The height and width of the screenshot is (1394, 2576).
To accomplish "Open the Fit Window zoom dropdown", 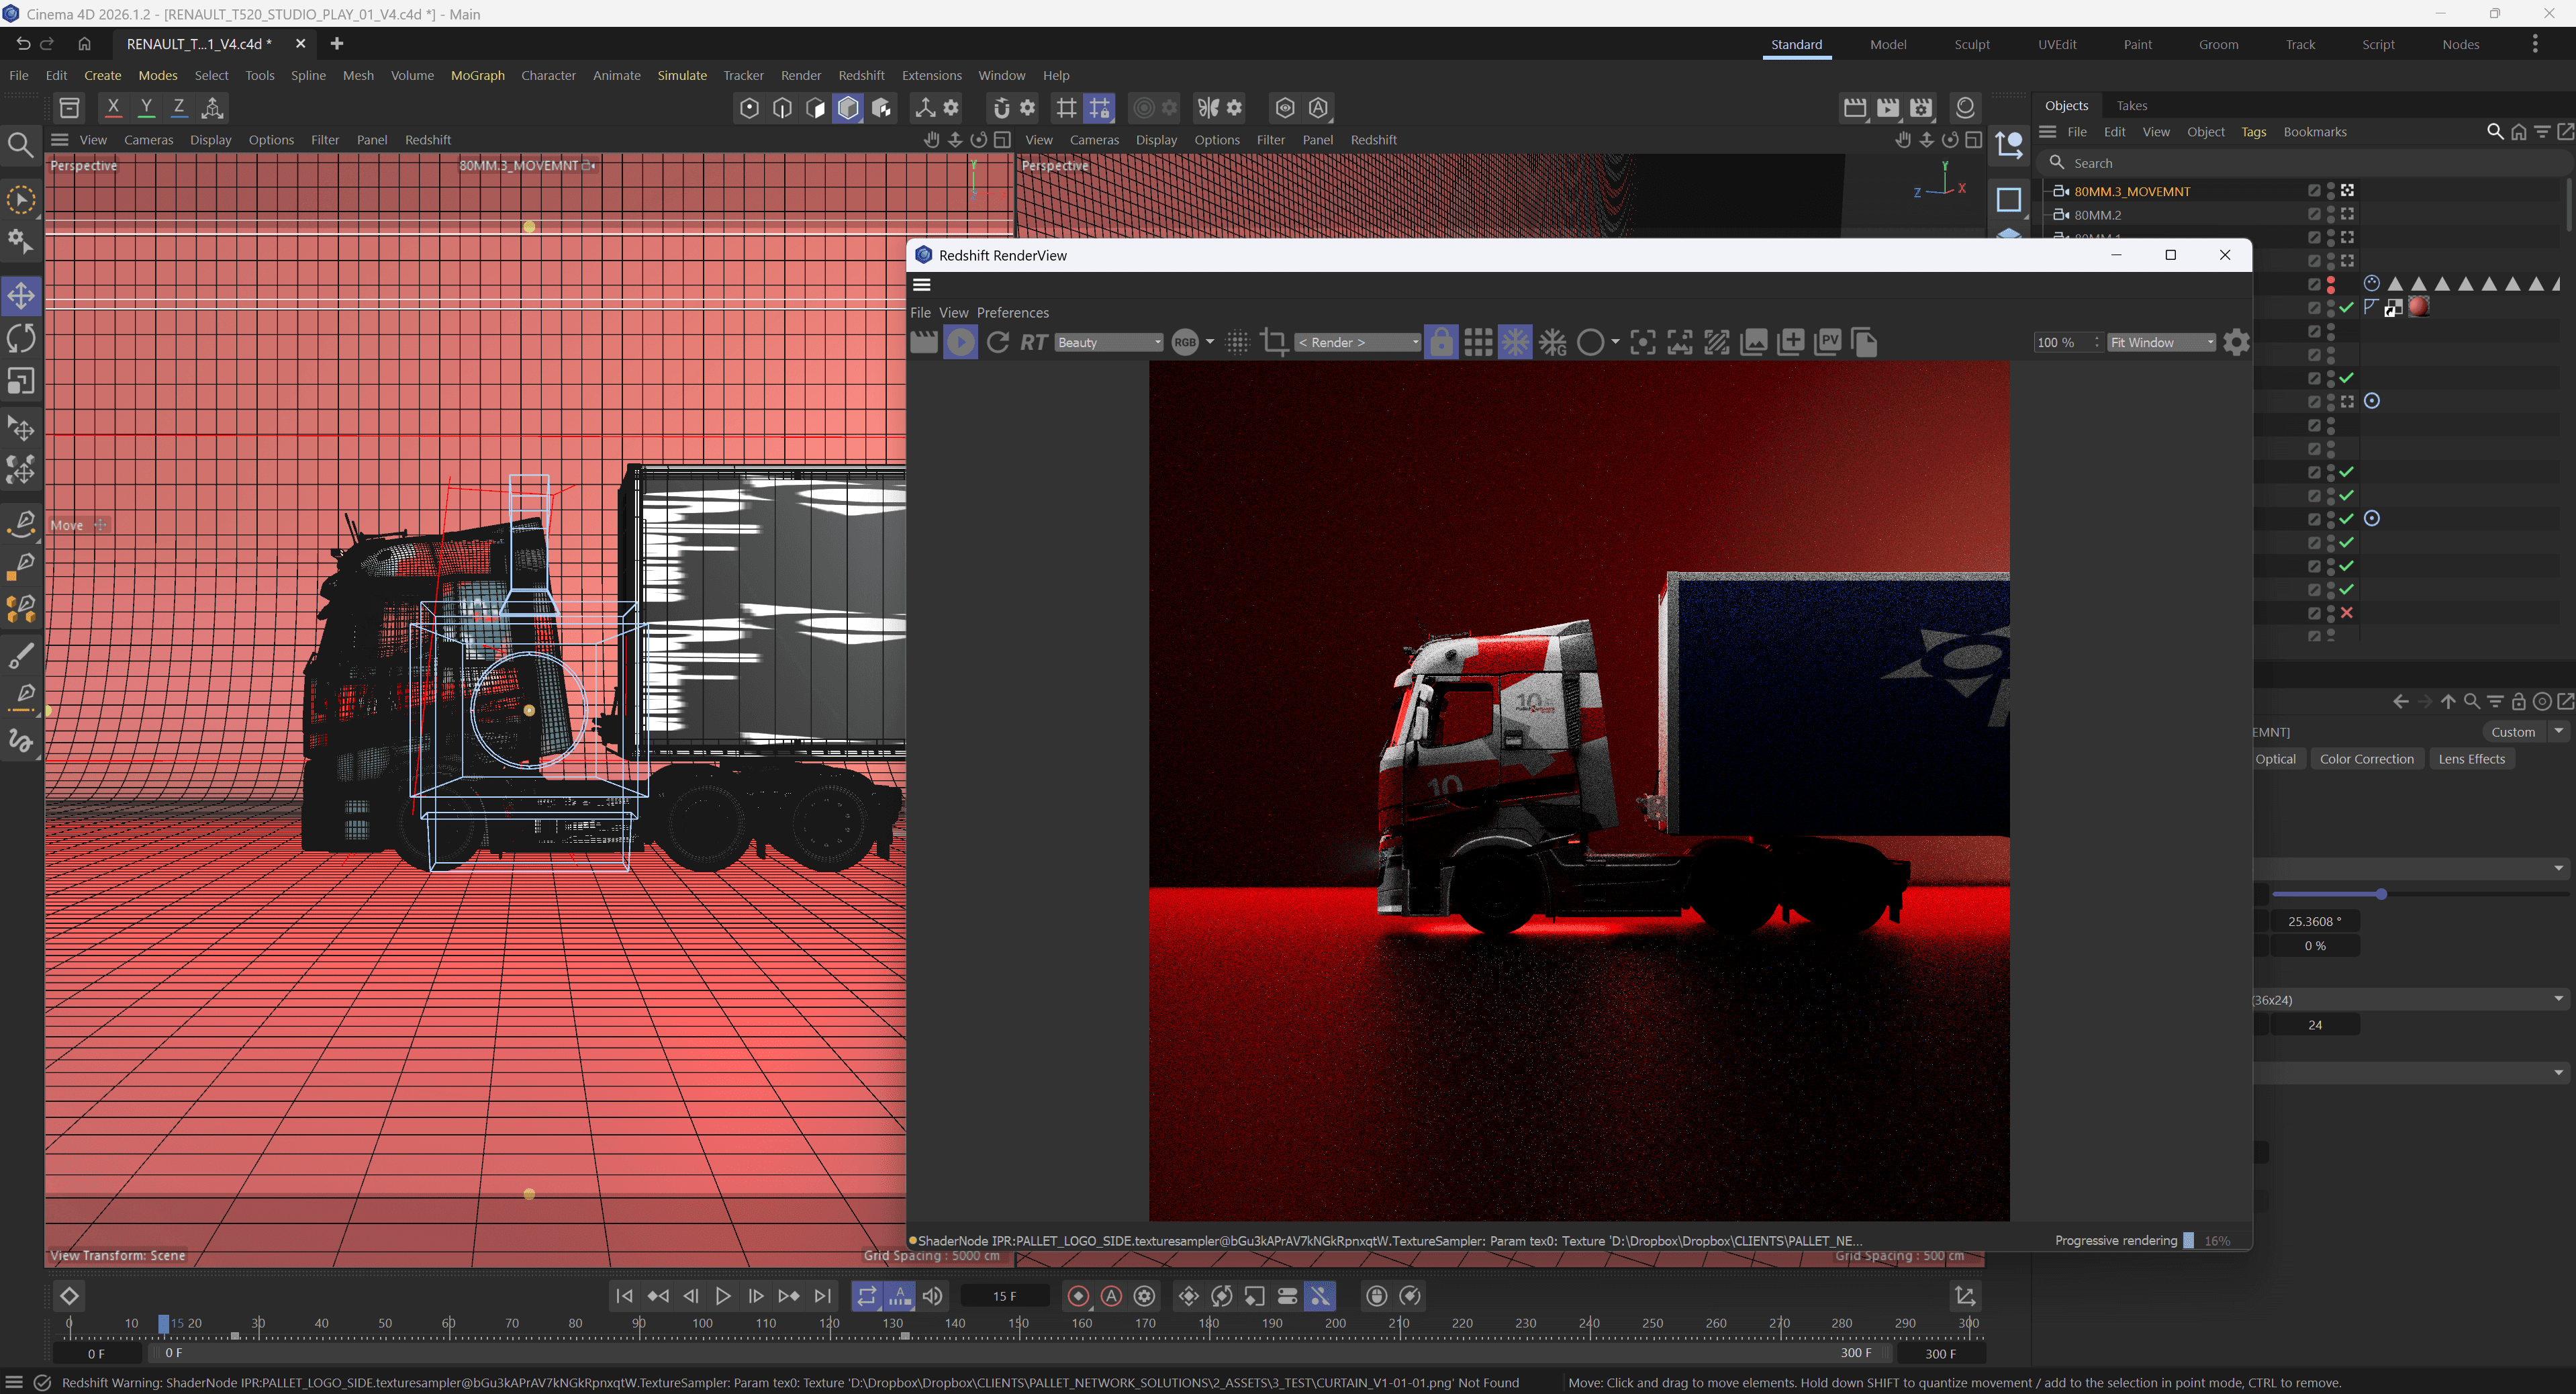I will 2161,342.
